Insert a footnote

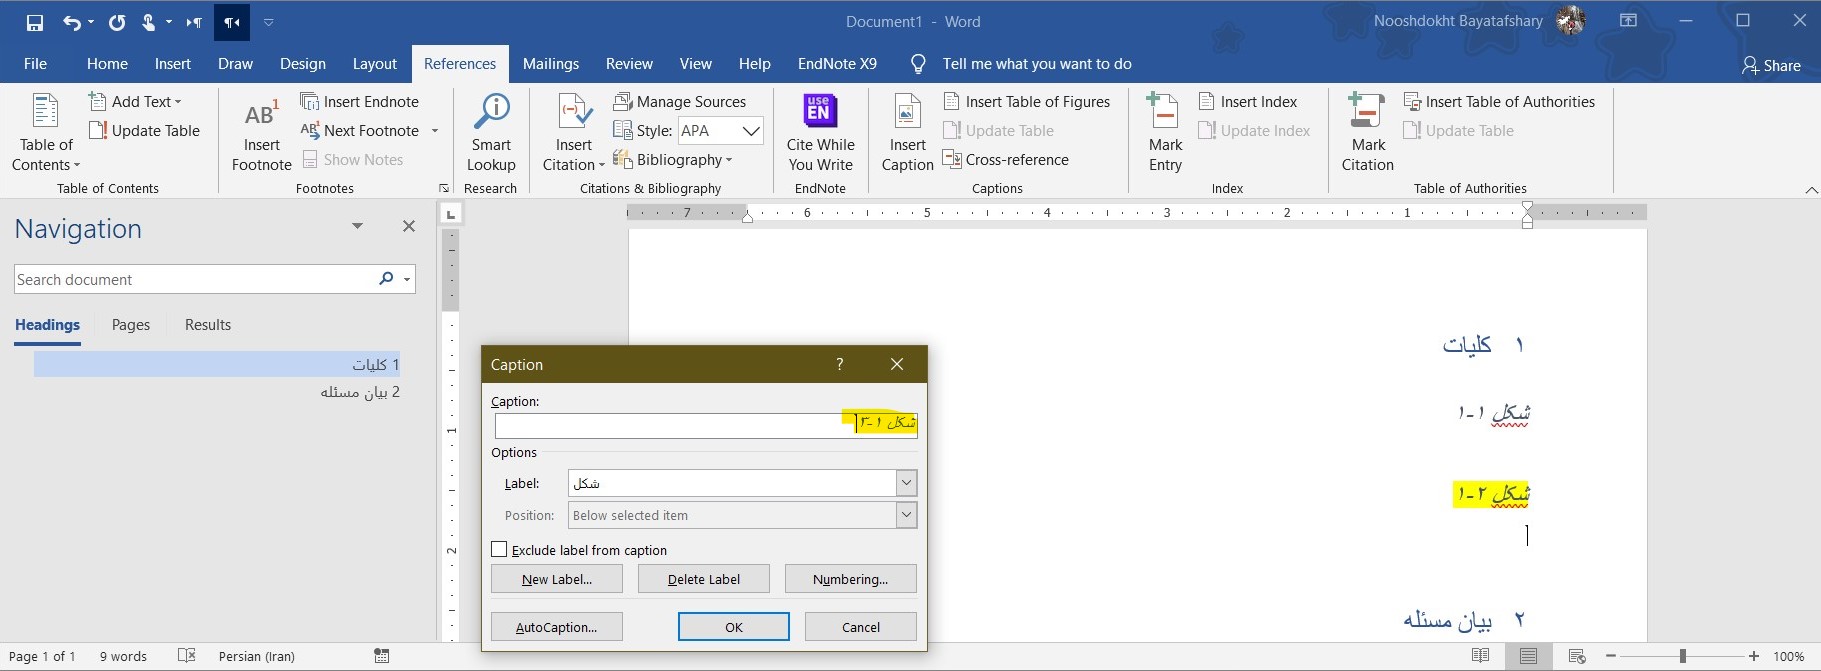(x=262, y=134)
